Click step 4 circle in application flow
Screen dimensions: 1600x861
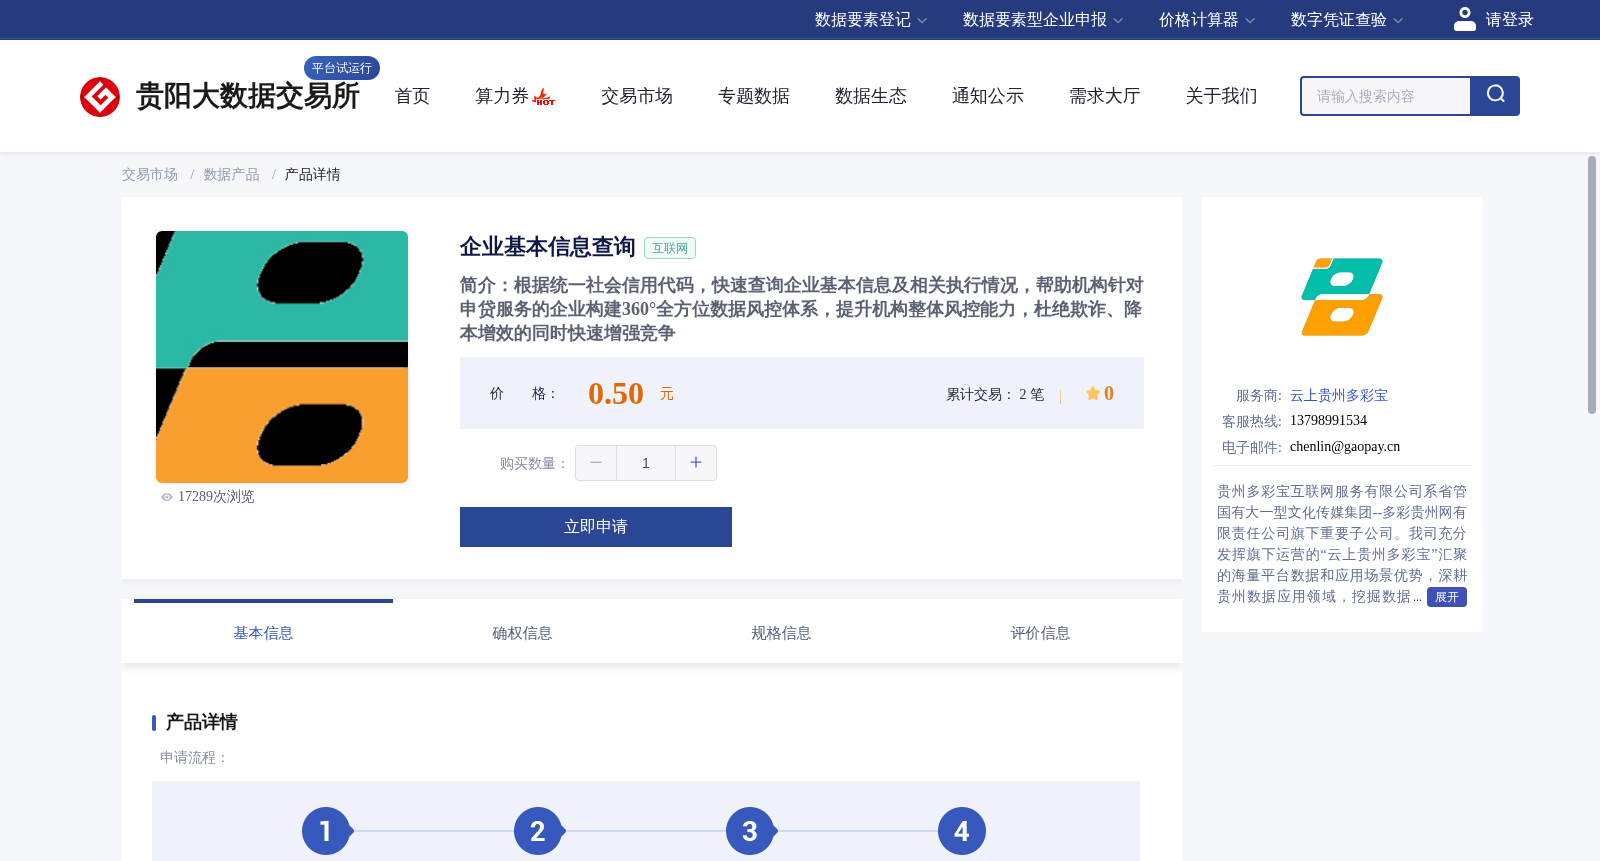(x=962, y=831)
